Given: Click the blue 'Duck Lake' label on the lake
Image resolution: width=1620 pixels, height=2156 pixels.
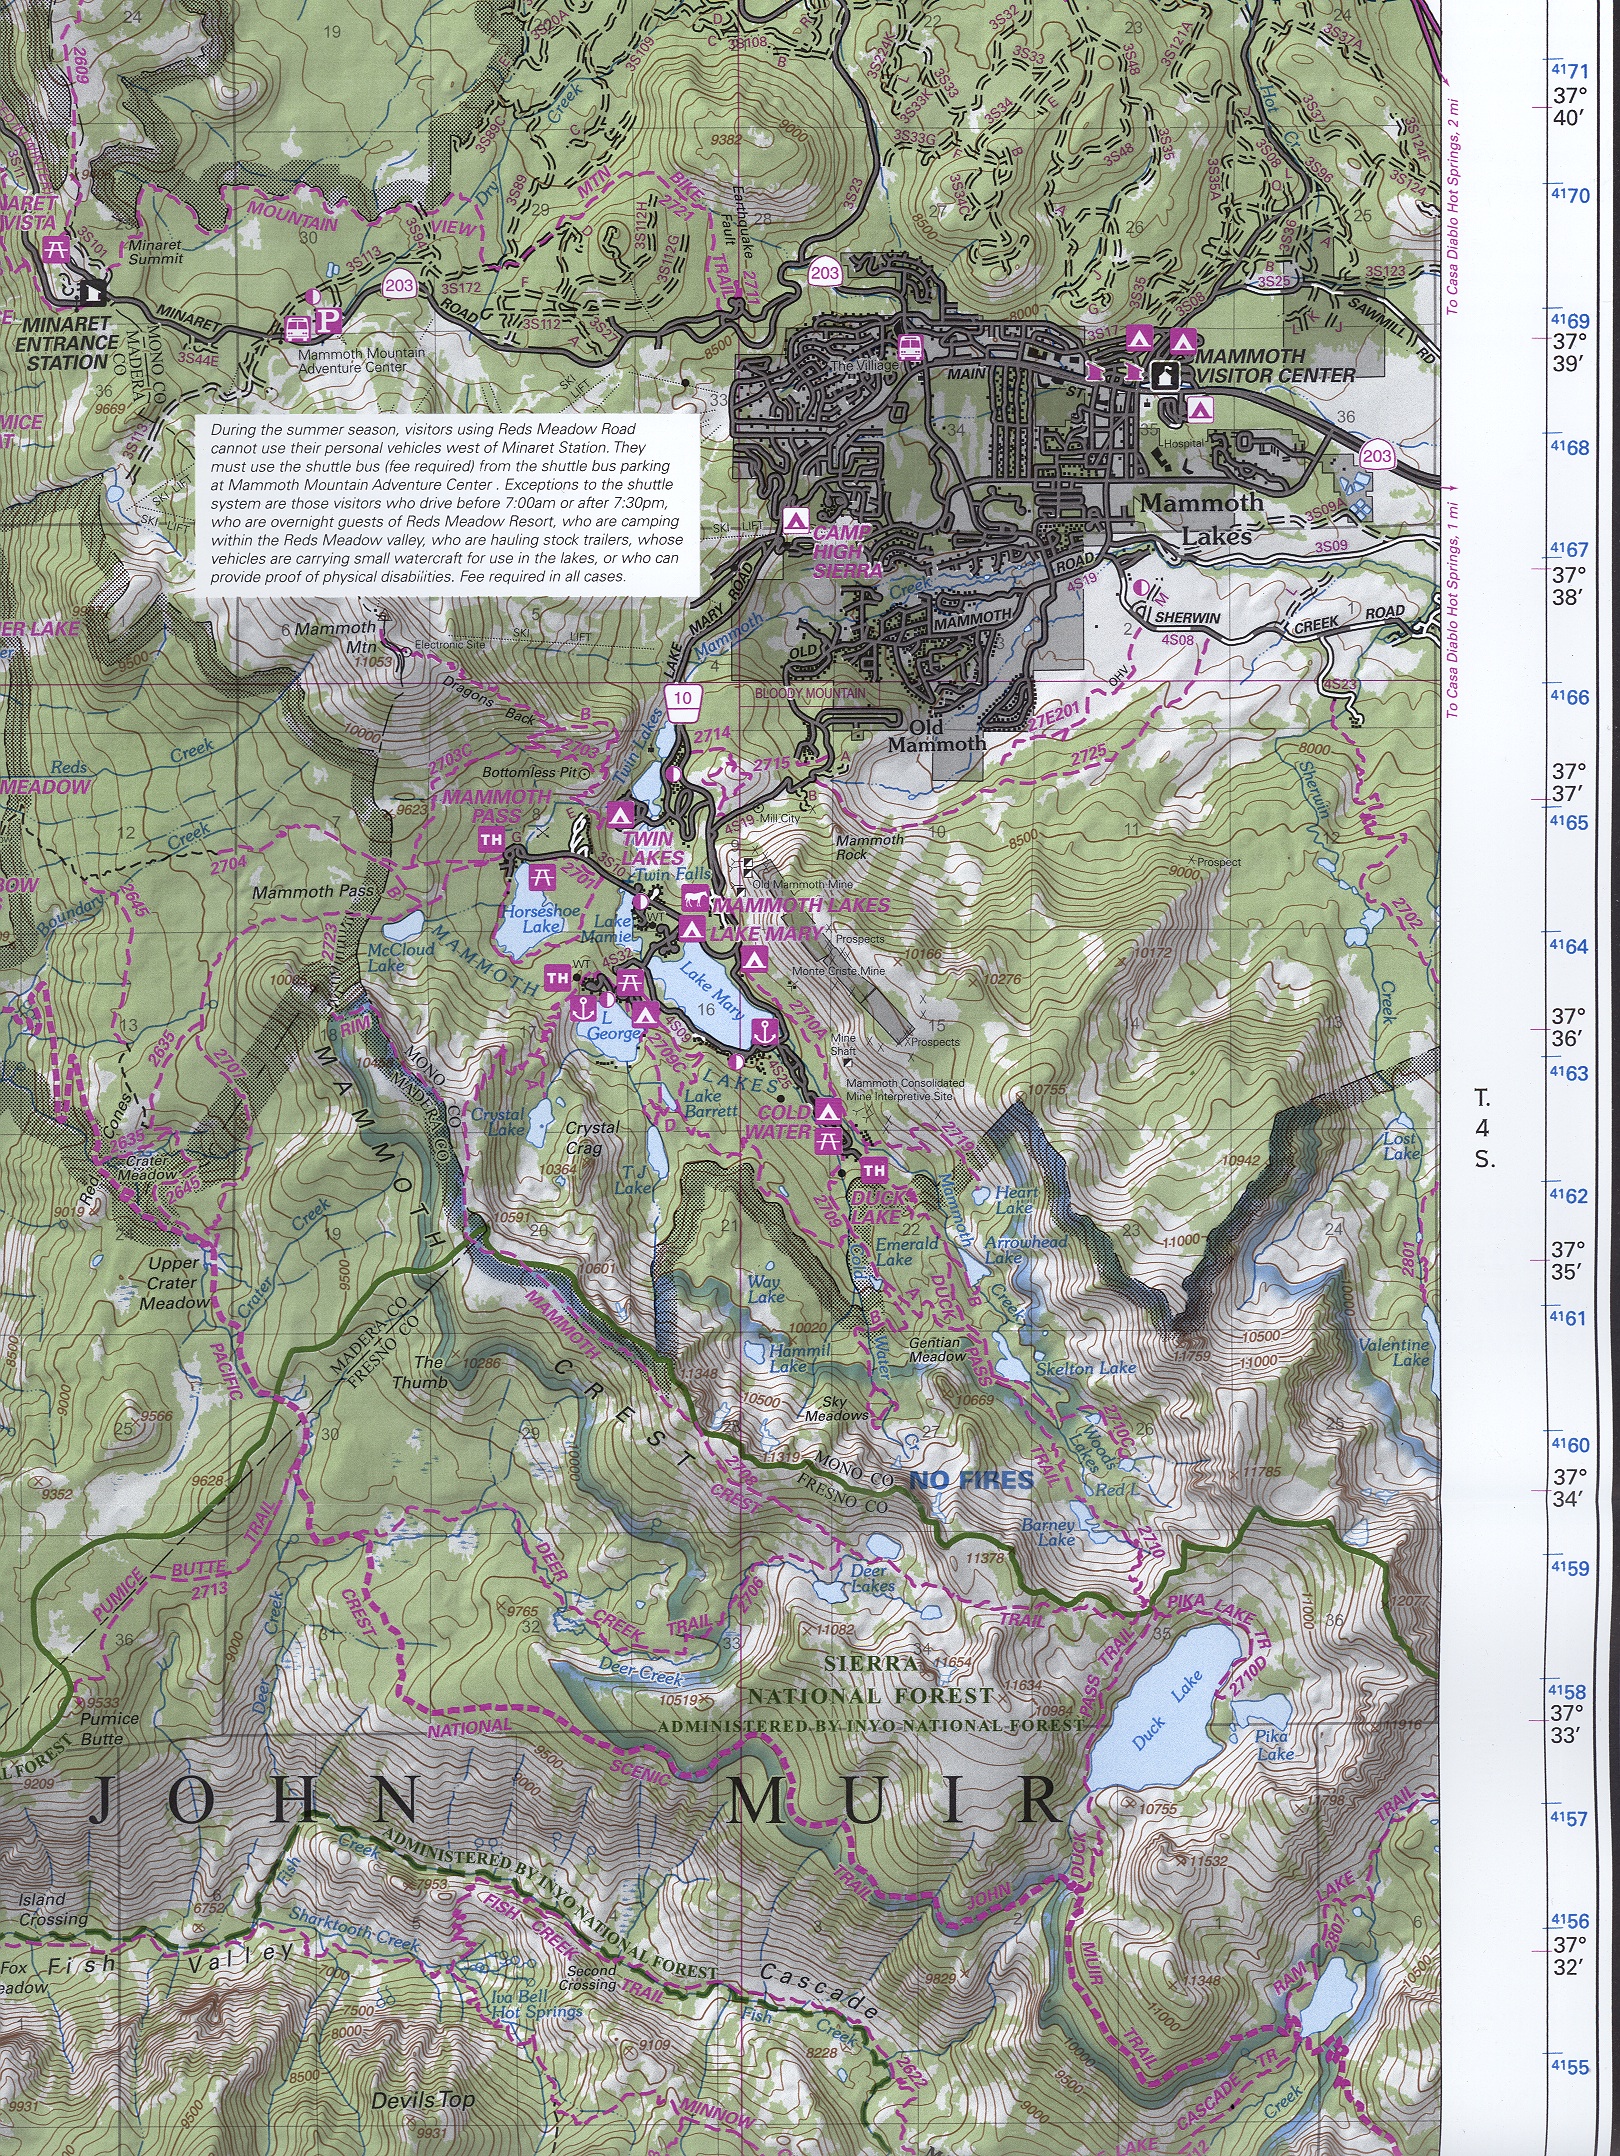Looking at the screenshot, I should pos(1166,1708).
